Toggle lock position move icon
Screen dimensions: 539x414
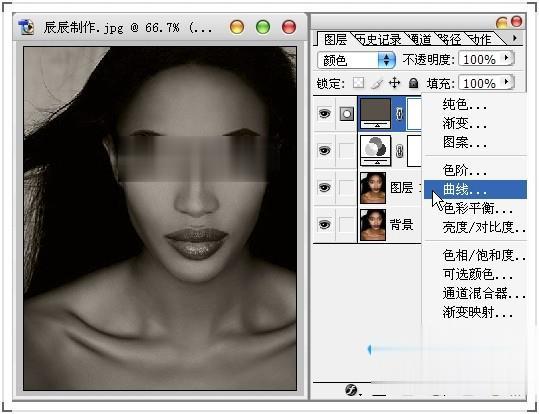[394, 83]
